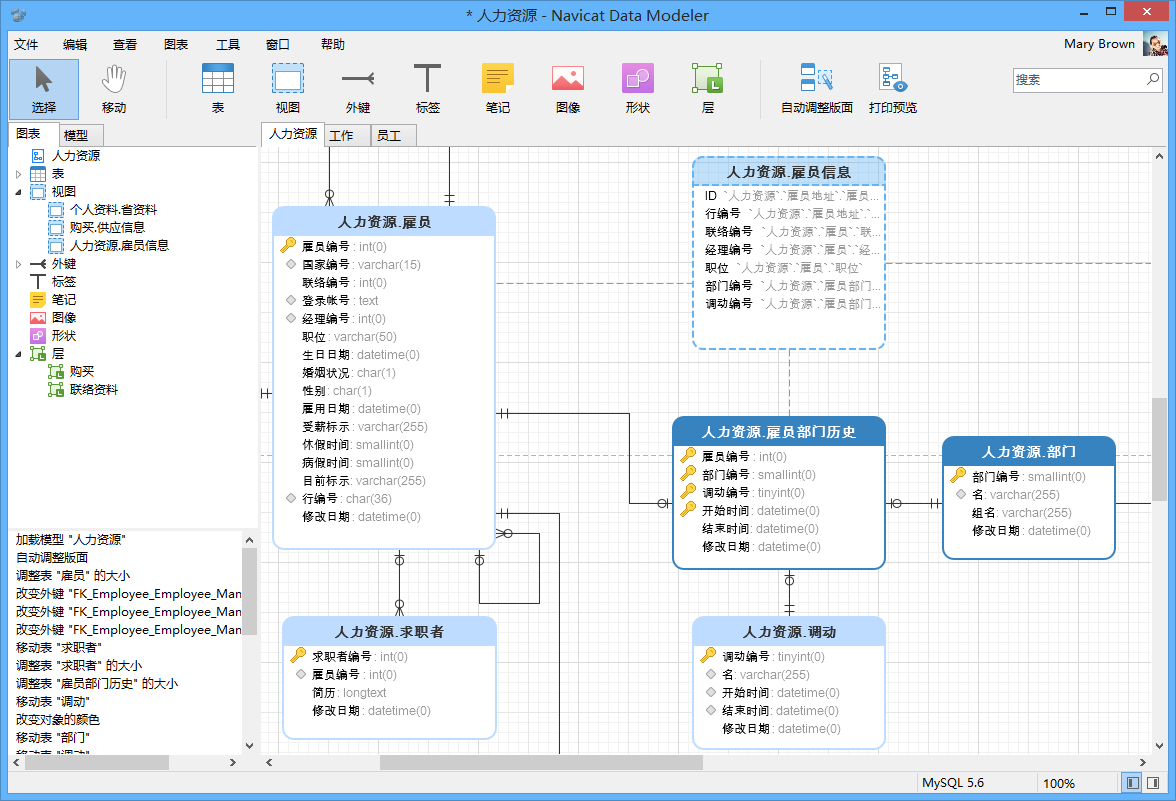Toggle the left pane layout button in status bar
The image size is (1176, 801).
(1132, 782)
